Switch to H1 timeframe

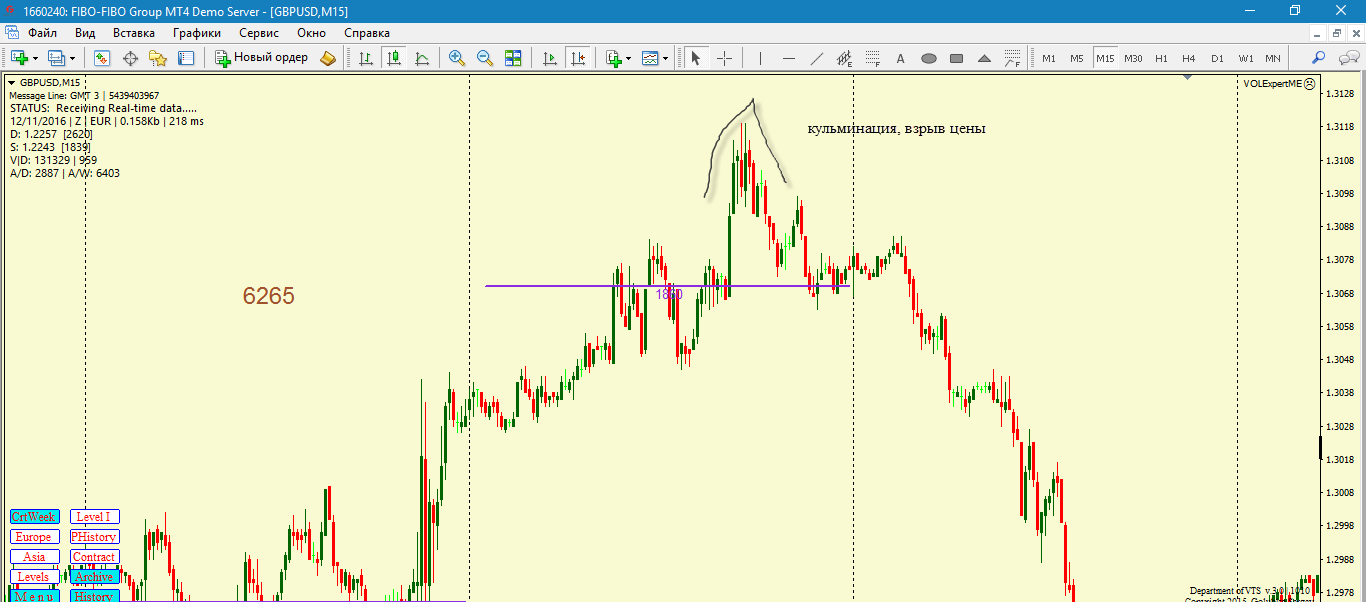coord(1161,58)
